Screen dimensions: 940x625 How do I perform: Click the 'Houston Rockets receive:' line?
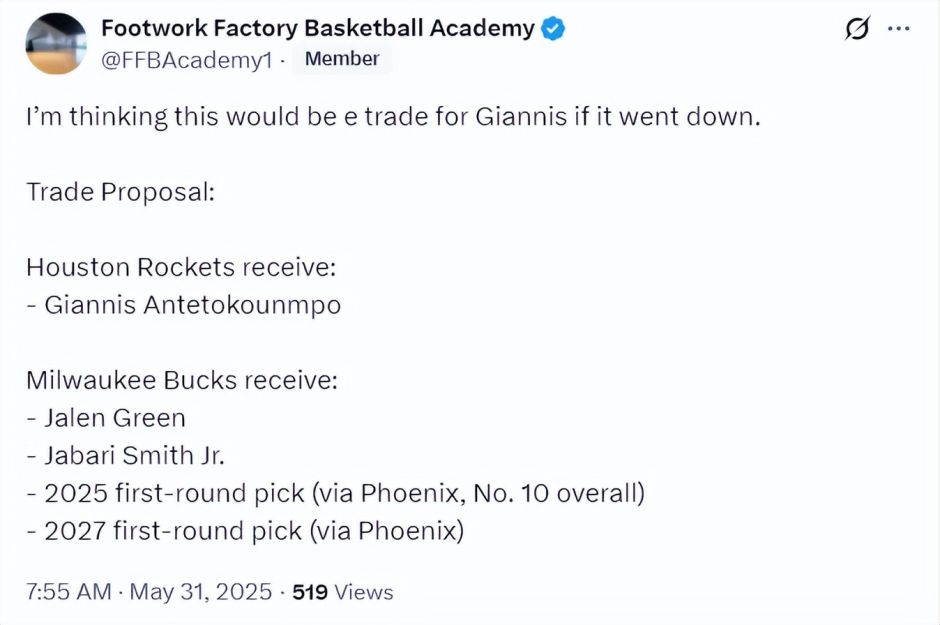tap(180, 267)
